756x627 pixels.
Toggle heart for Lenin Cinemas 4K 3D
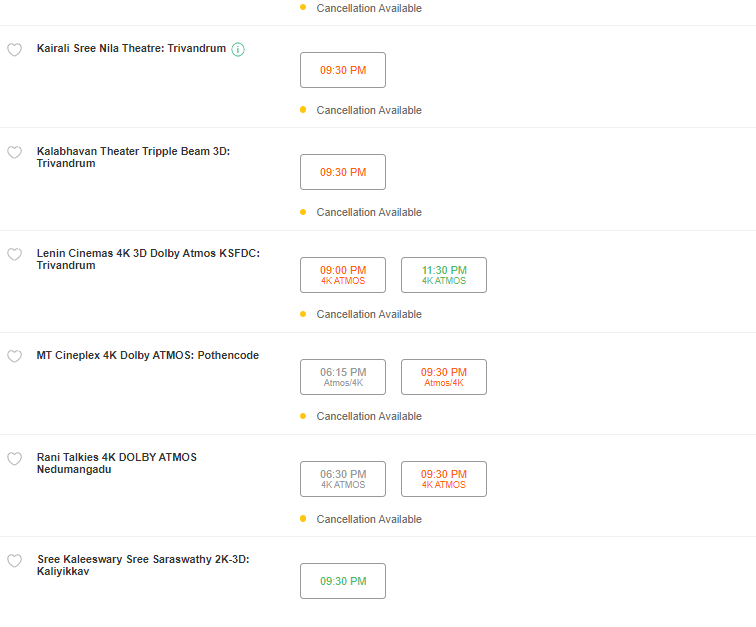click(14, 254)
